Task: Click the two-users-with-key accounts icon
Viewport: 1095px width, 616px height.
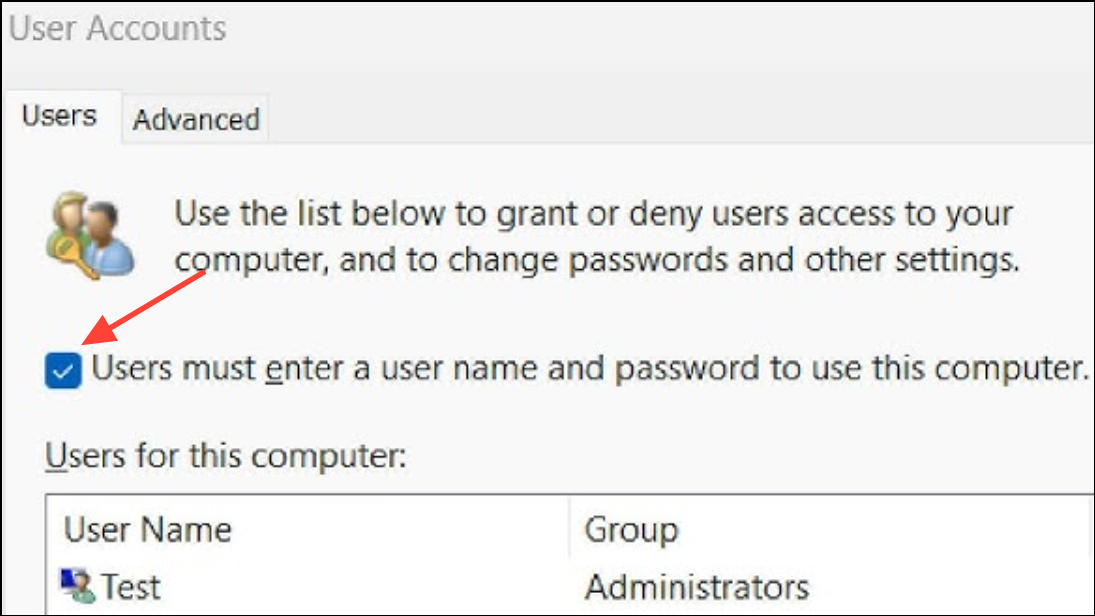Action: coord(90,236)
